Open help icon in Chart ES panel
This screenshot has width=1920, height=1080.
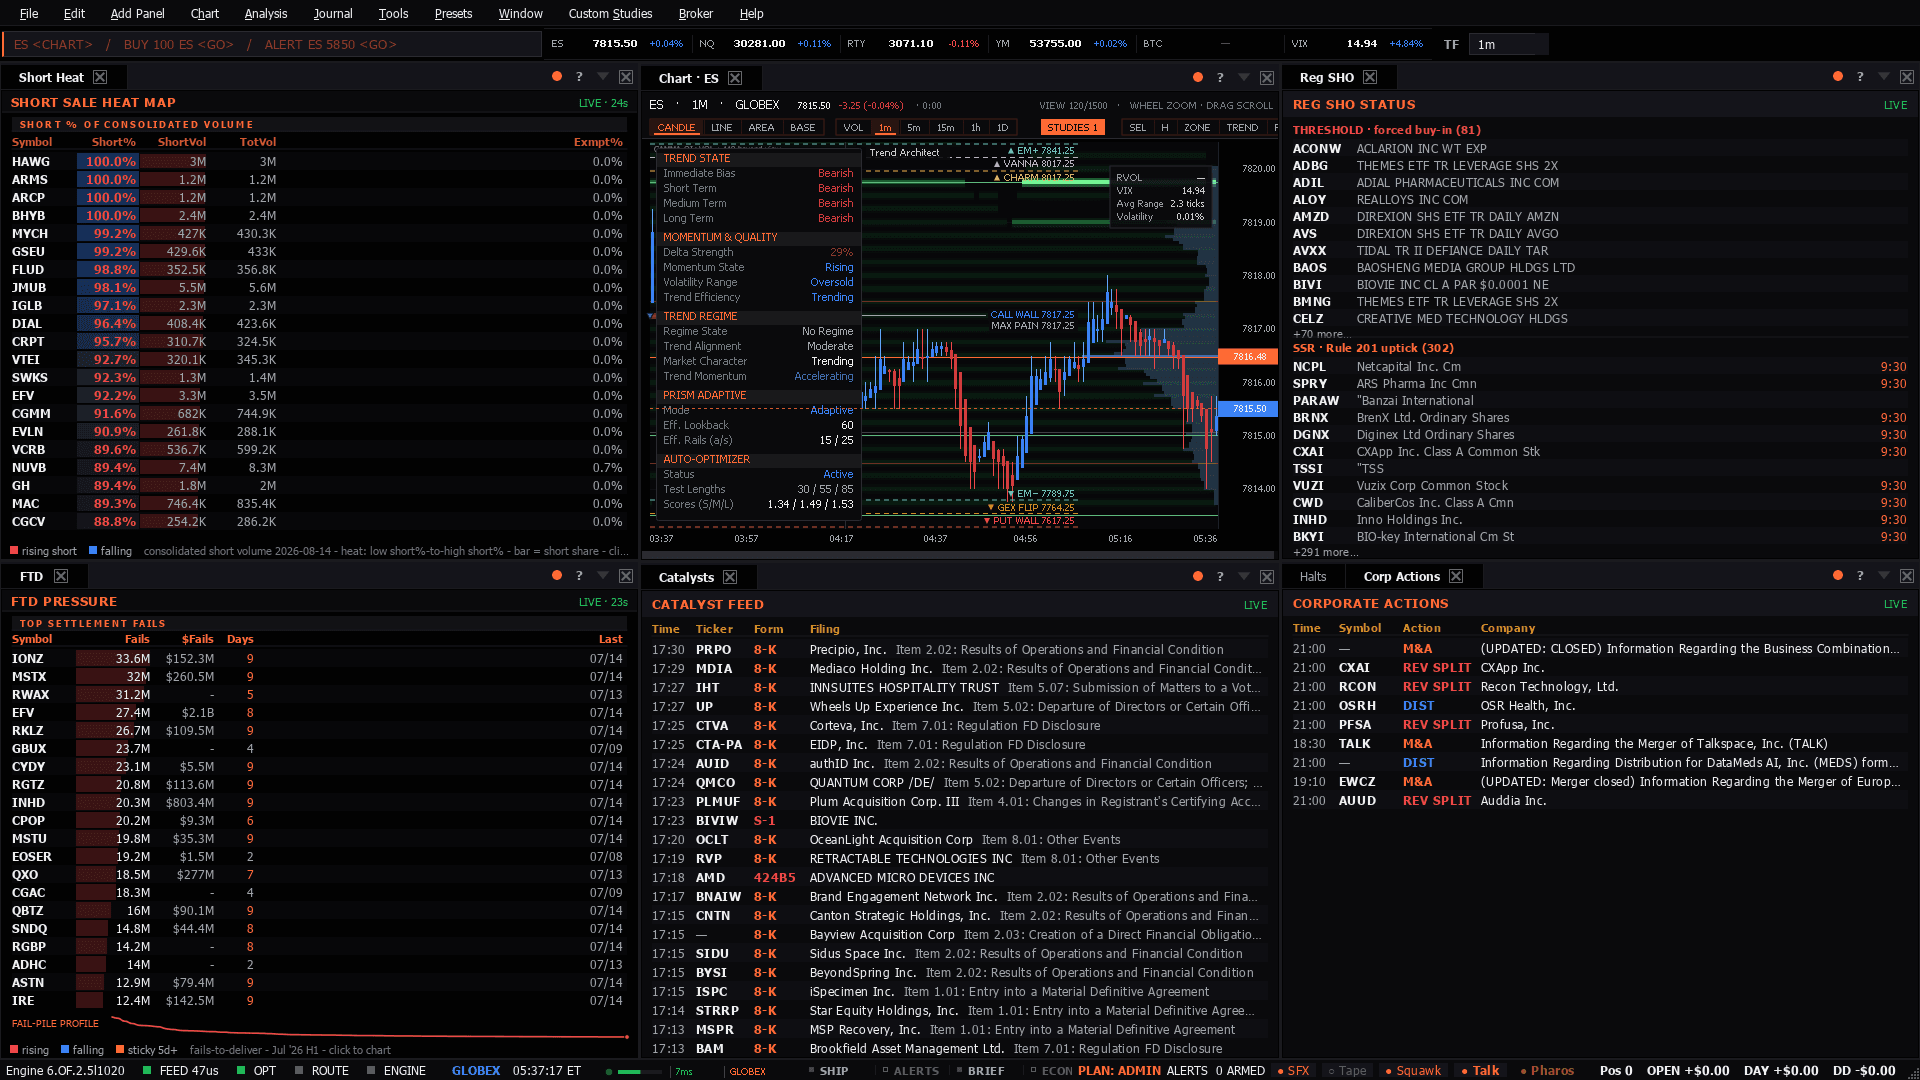pos(1220,78)
